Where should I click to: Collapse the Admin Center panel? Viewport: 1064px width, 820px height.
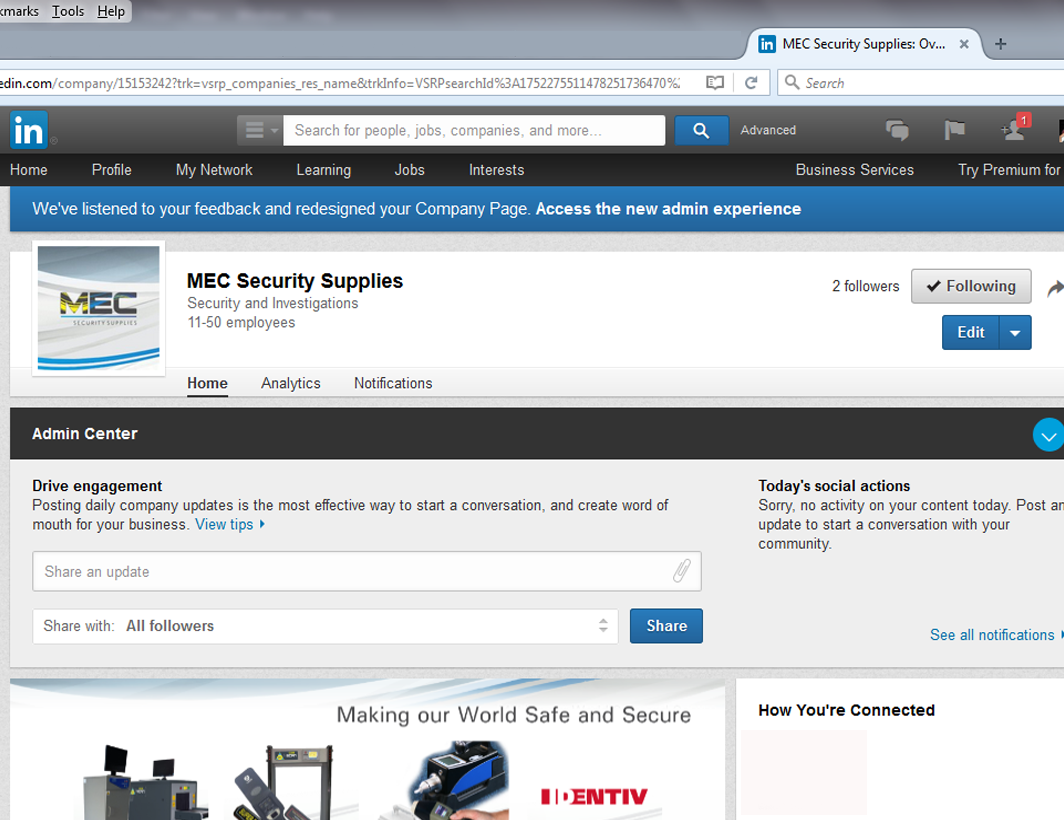1048,435
